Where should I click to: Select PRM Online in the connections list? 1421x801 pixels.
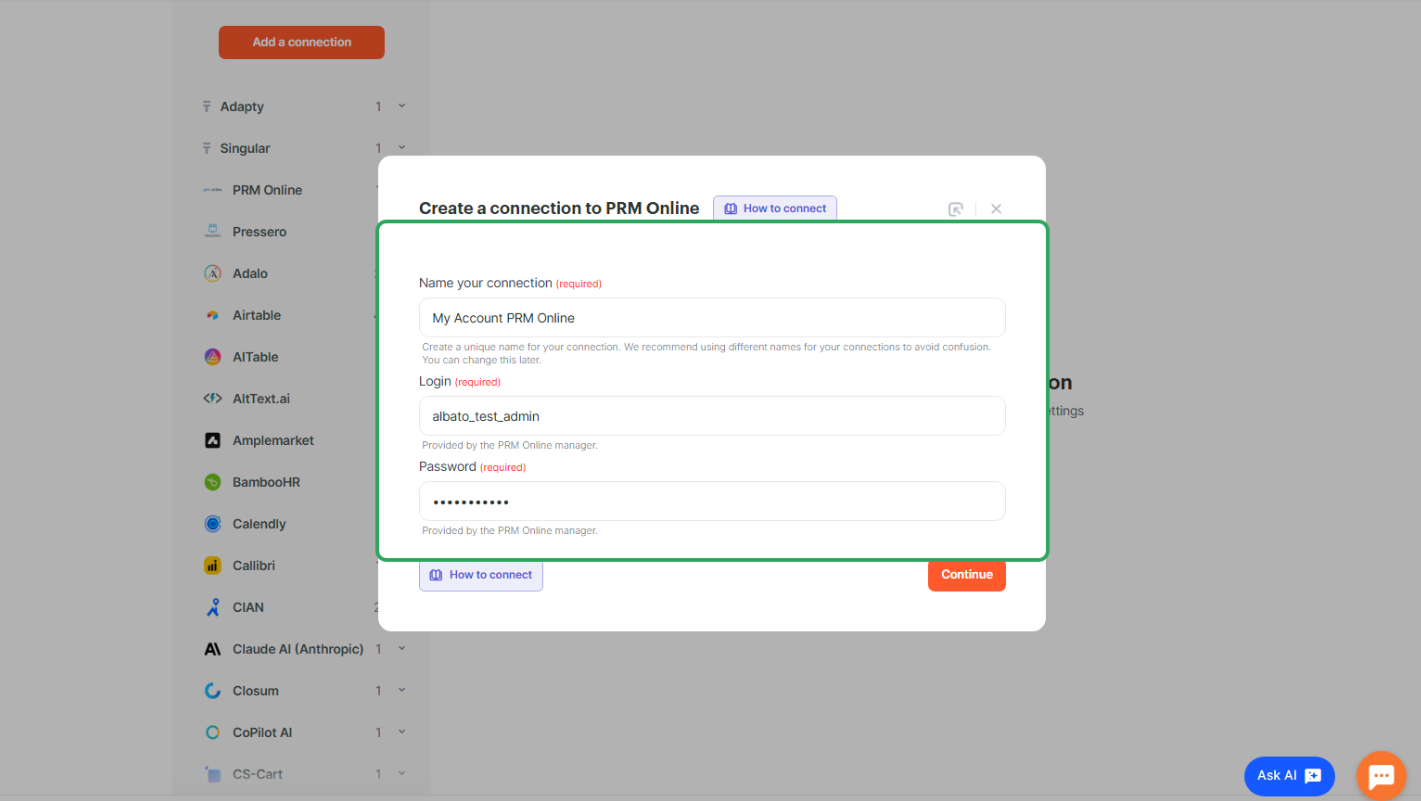(267, 190)
